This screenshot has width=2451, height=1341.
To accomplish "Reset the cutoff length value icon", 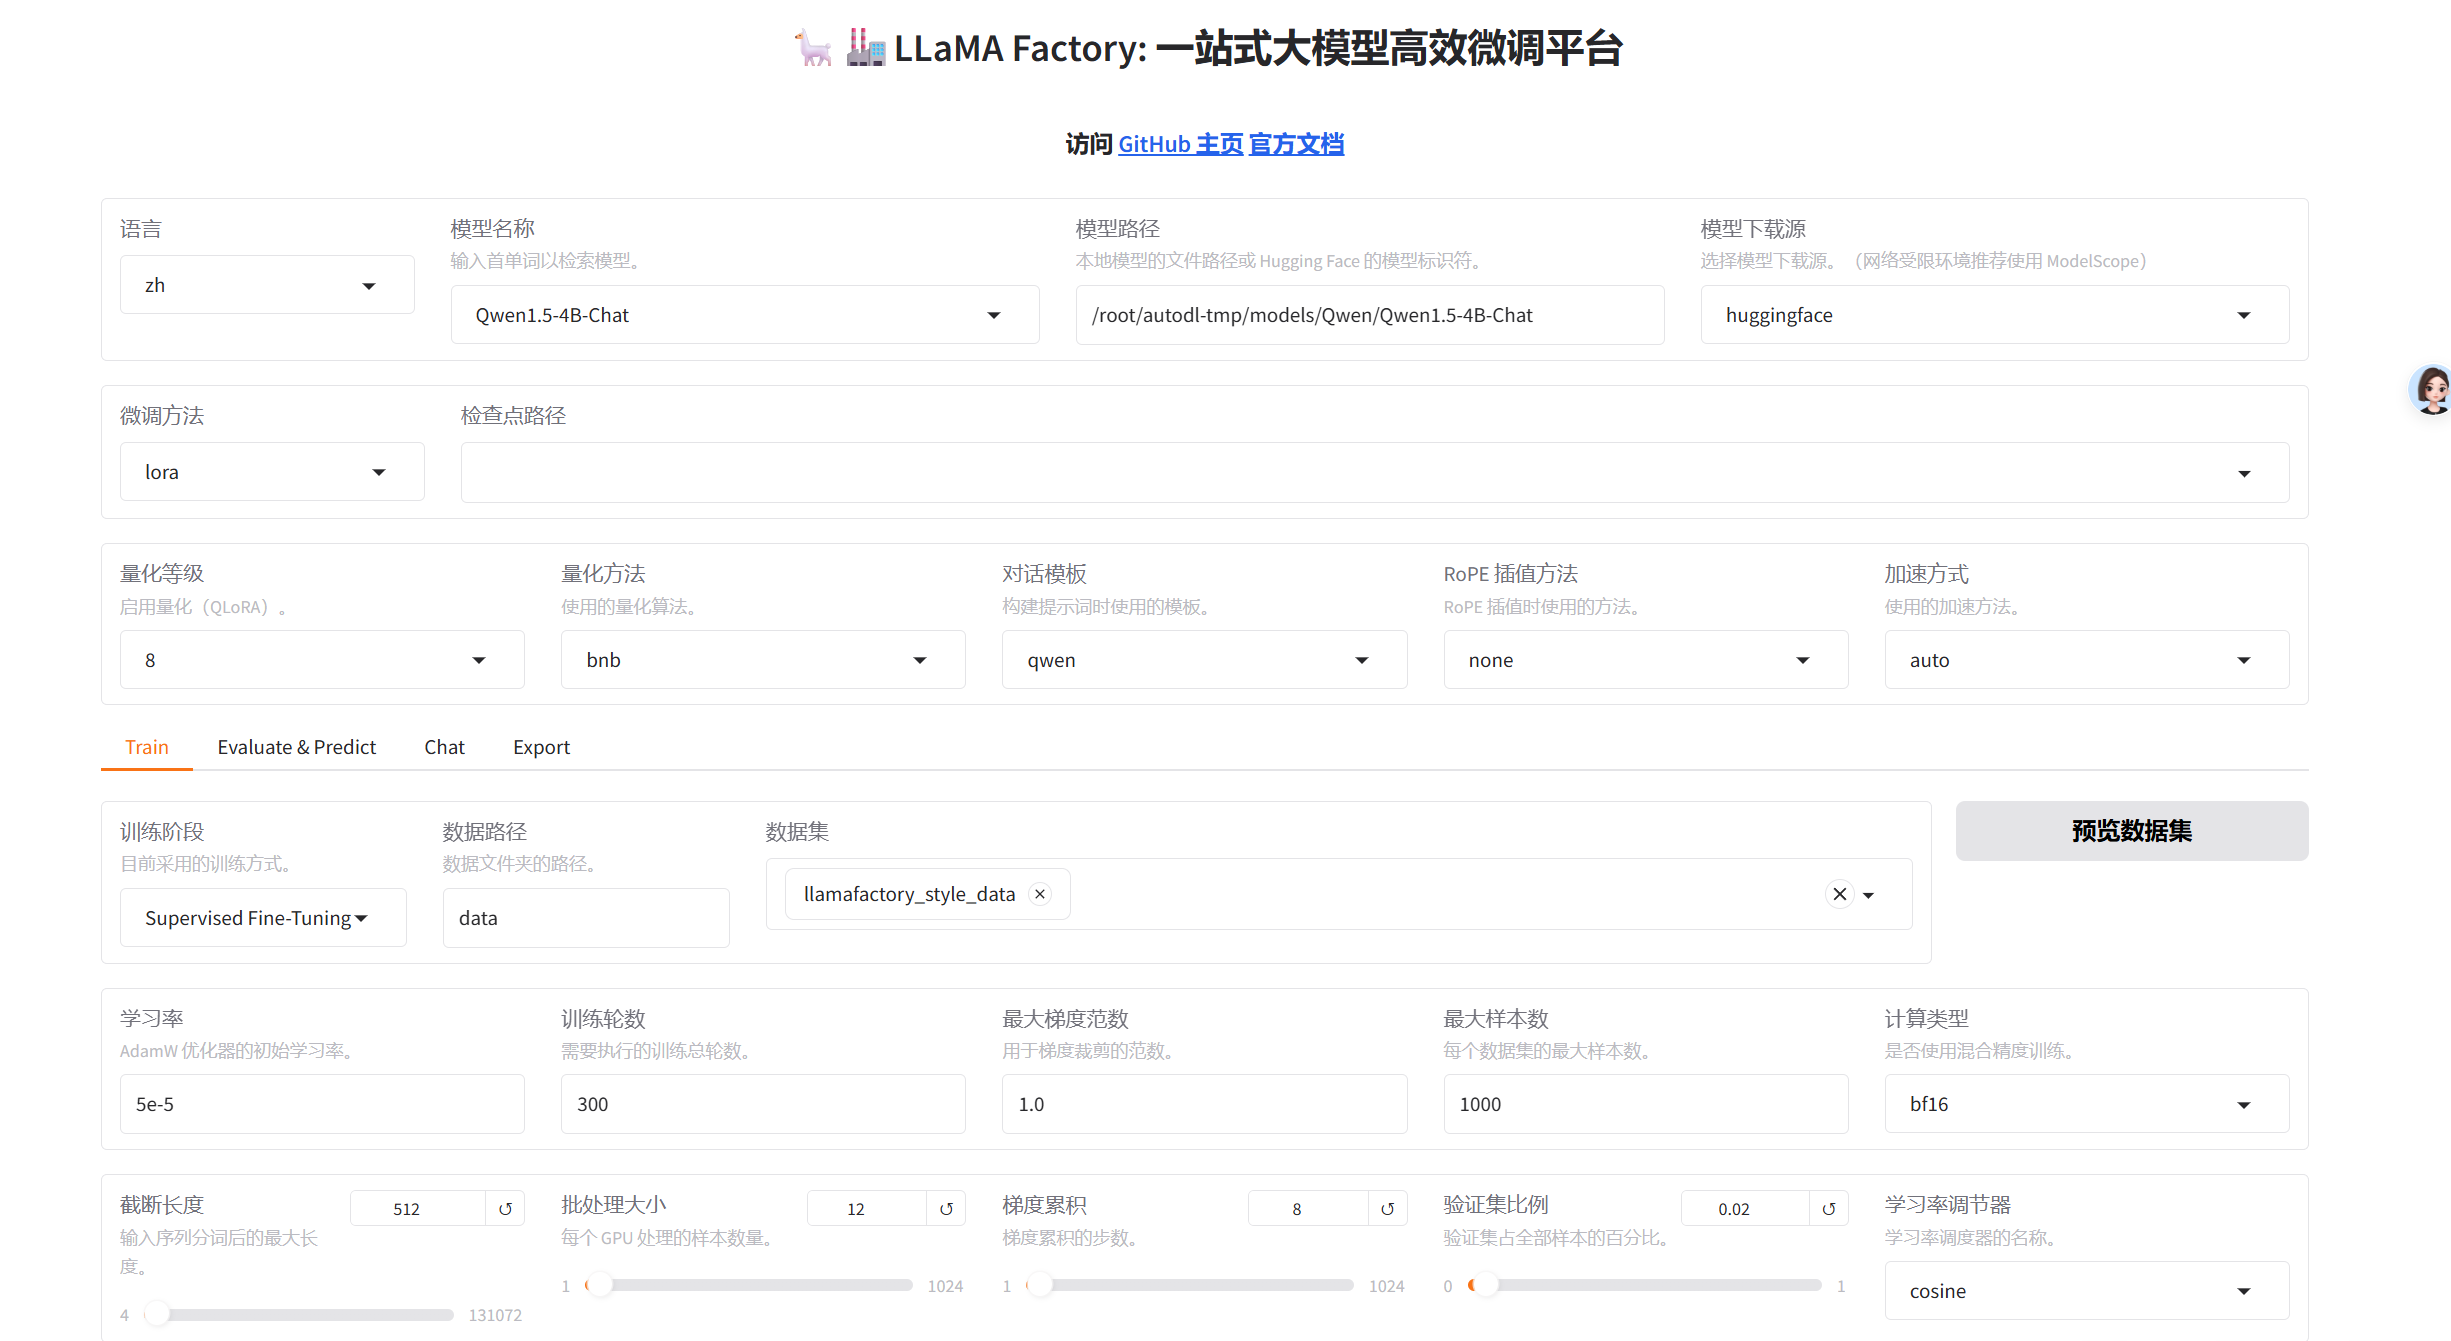I will tap(505, 1209).
